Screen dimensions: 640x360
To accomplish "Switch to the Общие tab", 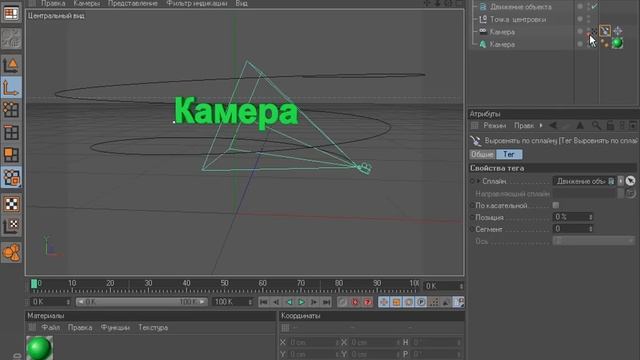I will click(x=482, y=154).
